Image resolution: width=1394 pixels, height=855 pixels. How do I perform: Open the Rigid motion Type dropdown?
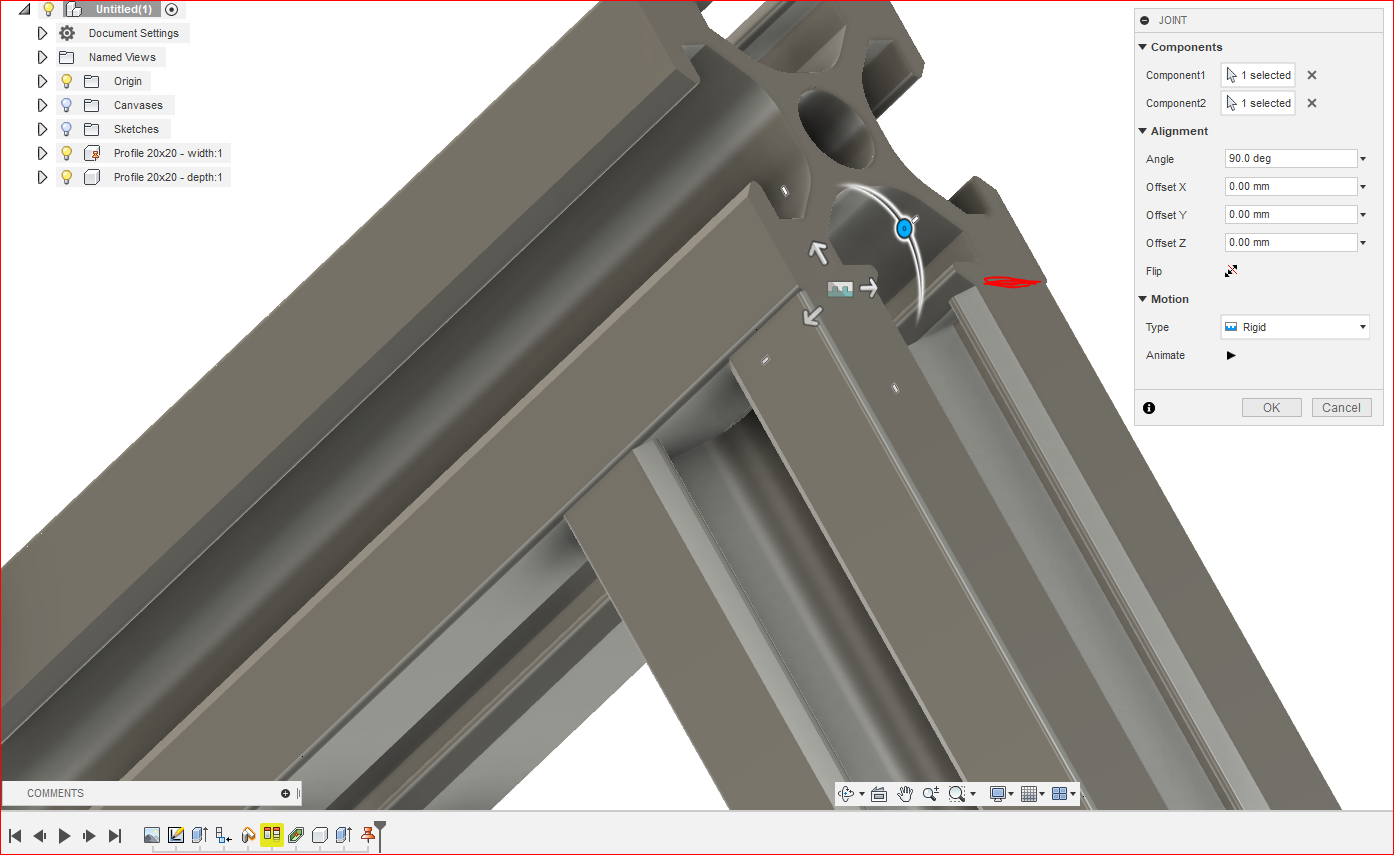pos(1364,326)
